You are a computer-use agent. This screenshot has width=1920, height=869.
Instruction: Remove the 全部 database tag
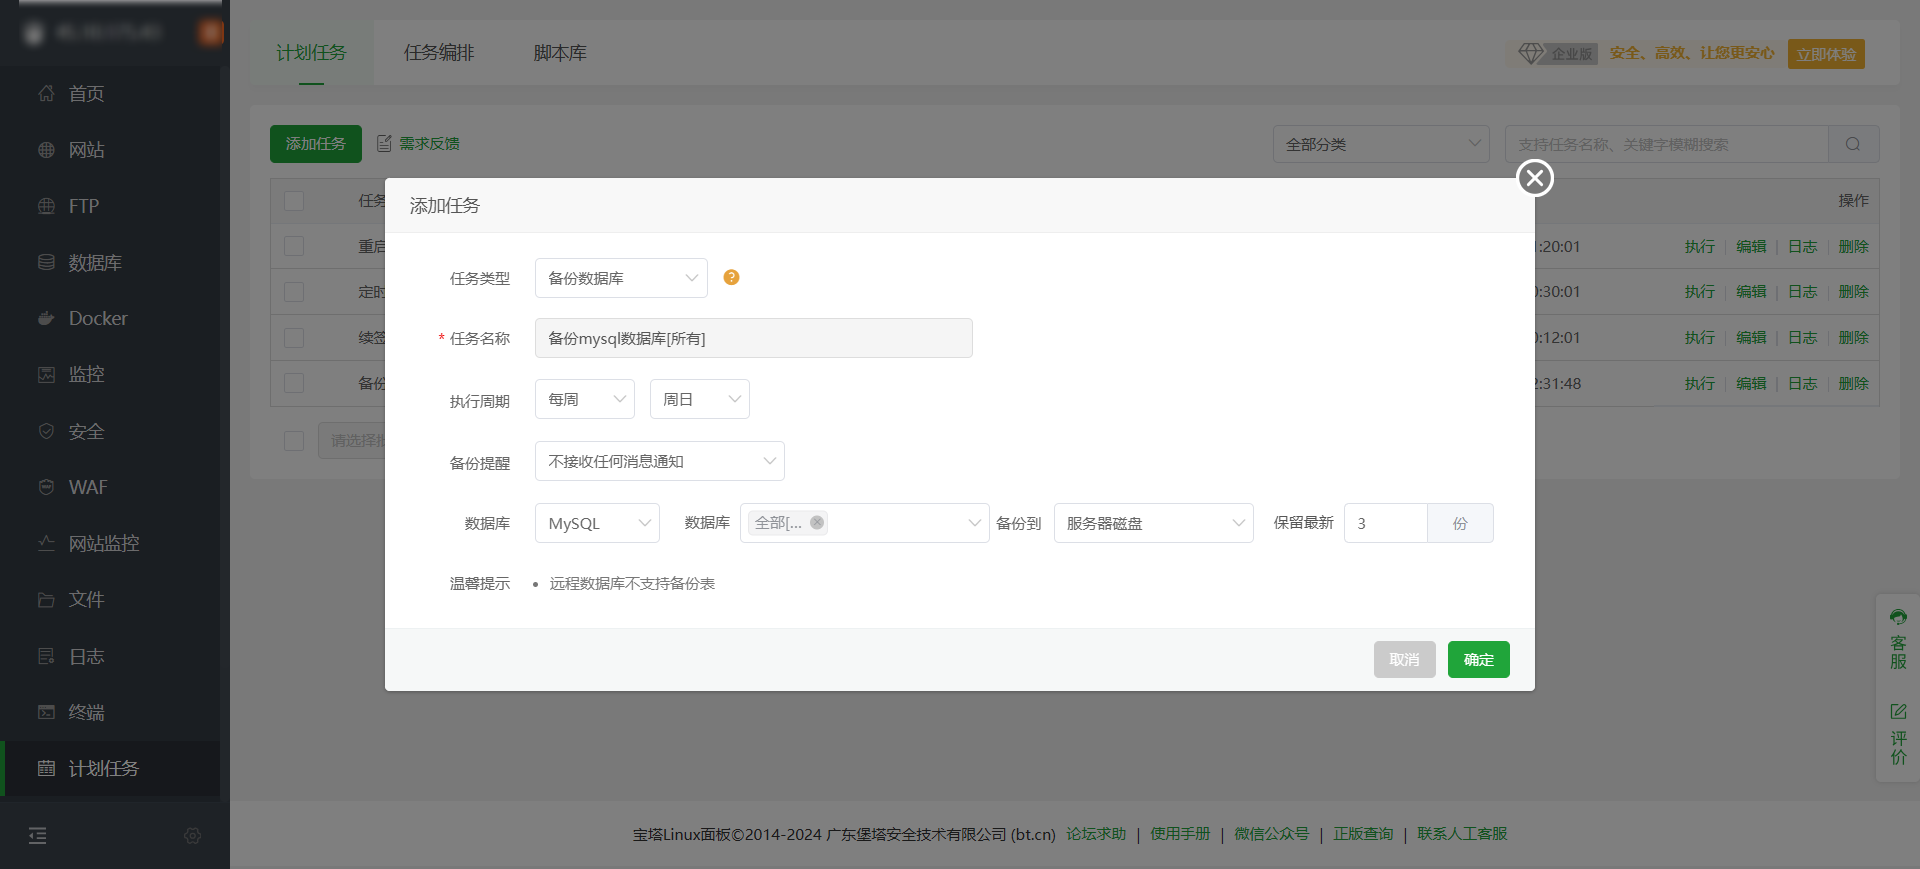pyautogui.click(x=817, y=523)
